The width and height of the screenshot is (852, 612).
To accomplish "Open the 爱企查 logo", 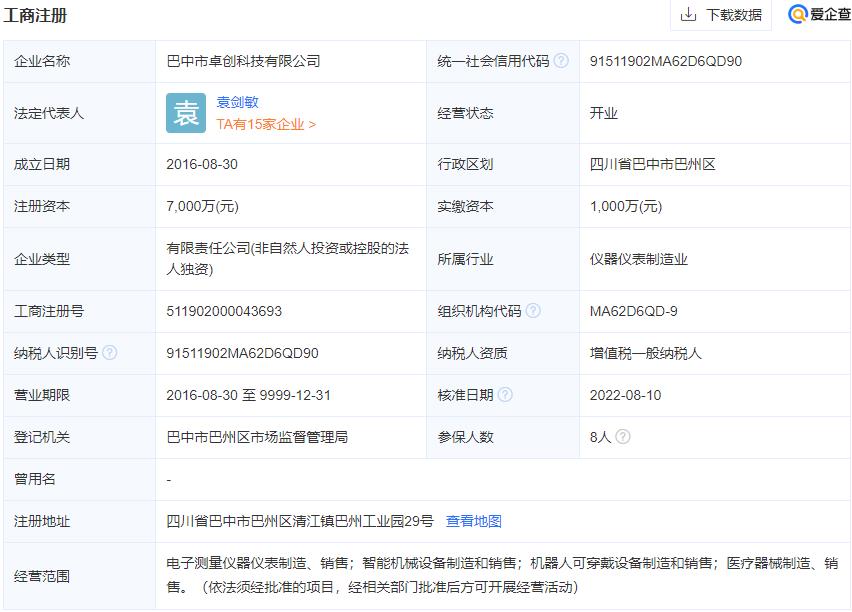I will (x=819, y=14).
